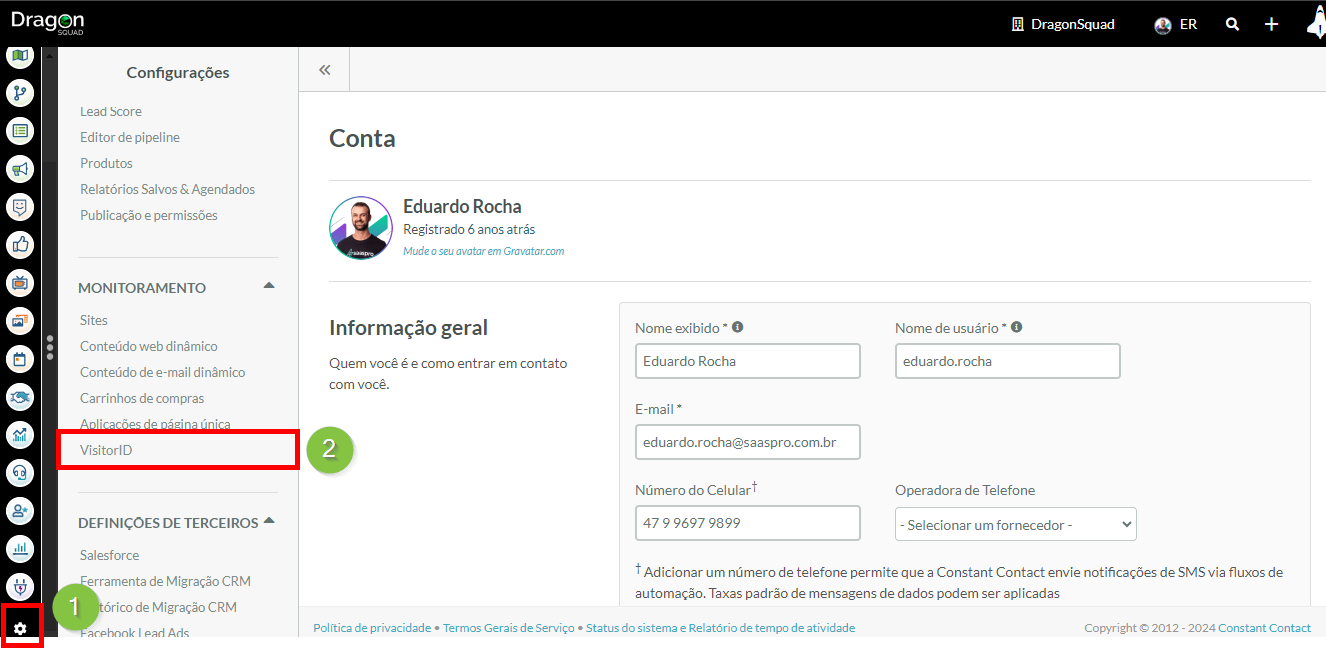Open Relatórios Salvos & Agendados
The width and height of the screenshot is (1326, 648).
click(x=167, y=189)
